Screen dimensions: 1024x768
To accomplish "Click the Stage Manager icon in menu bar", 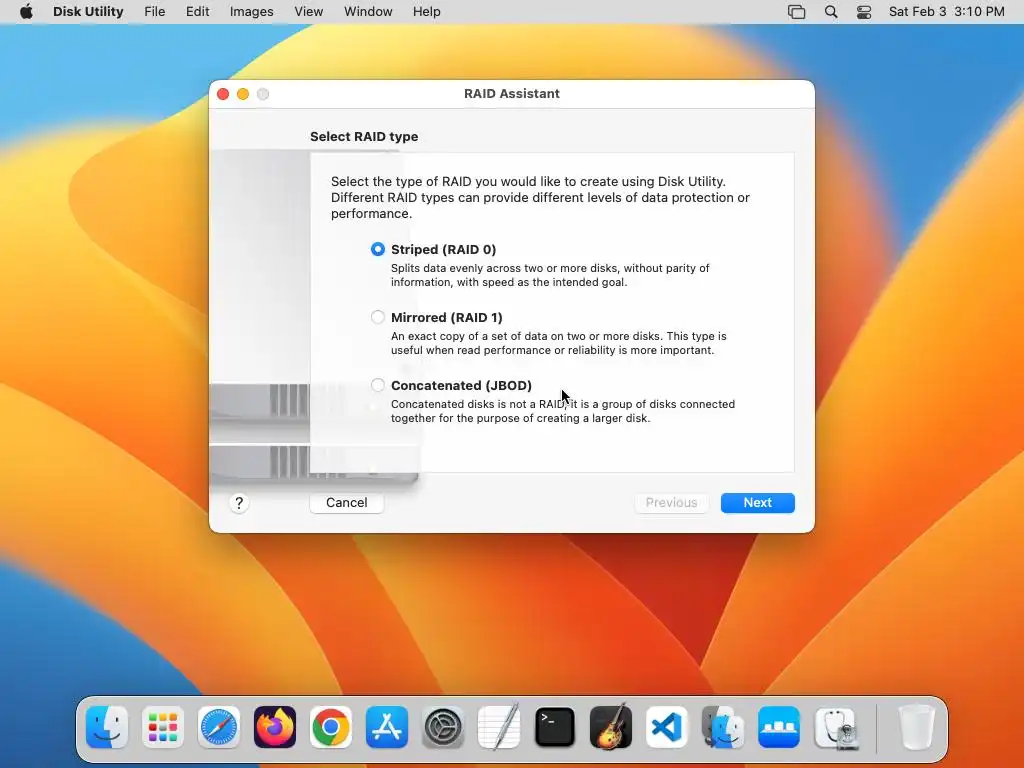I will click(797, 12).
